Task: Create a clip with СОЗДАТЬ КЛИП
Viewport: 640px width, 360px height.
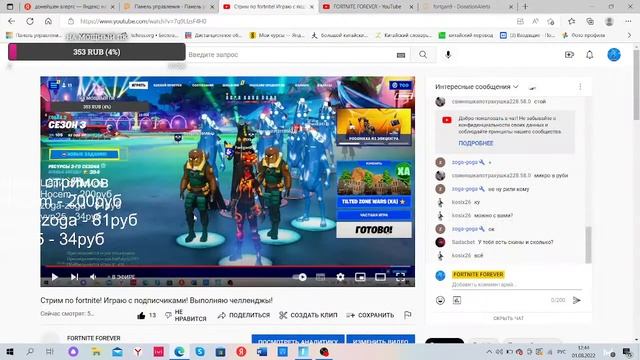Action: [308, 315]
